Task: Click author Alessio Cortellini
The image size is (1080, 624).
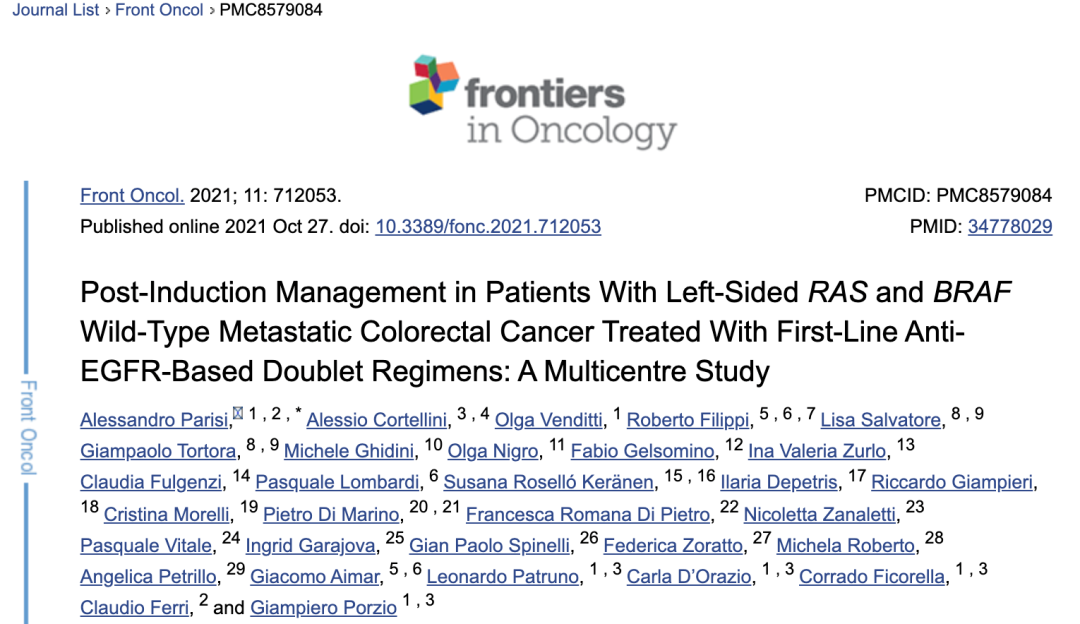Action: point(379,420)
